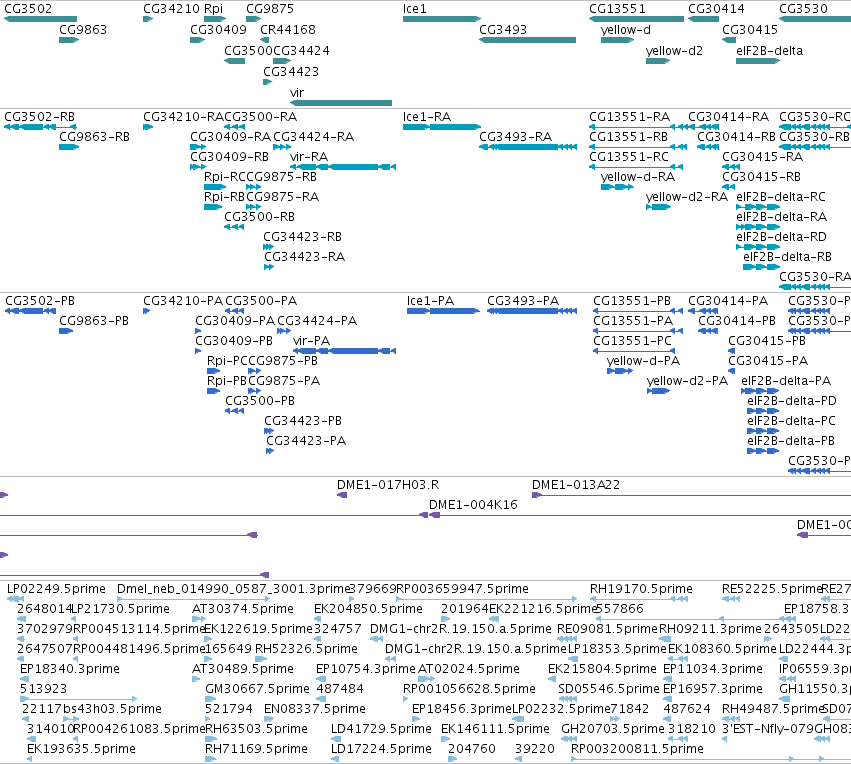Click the CG3502-PB protein label
The width and height of the screenshot is (851, 764).
(40, 301)
